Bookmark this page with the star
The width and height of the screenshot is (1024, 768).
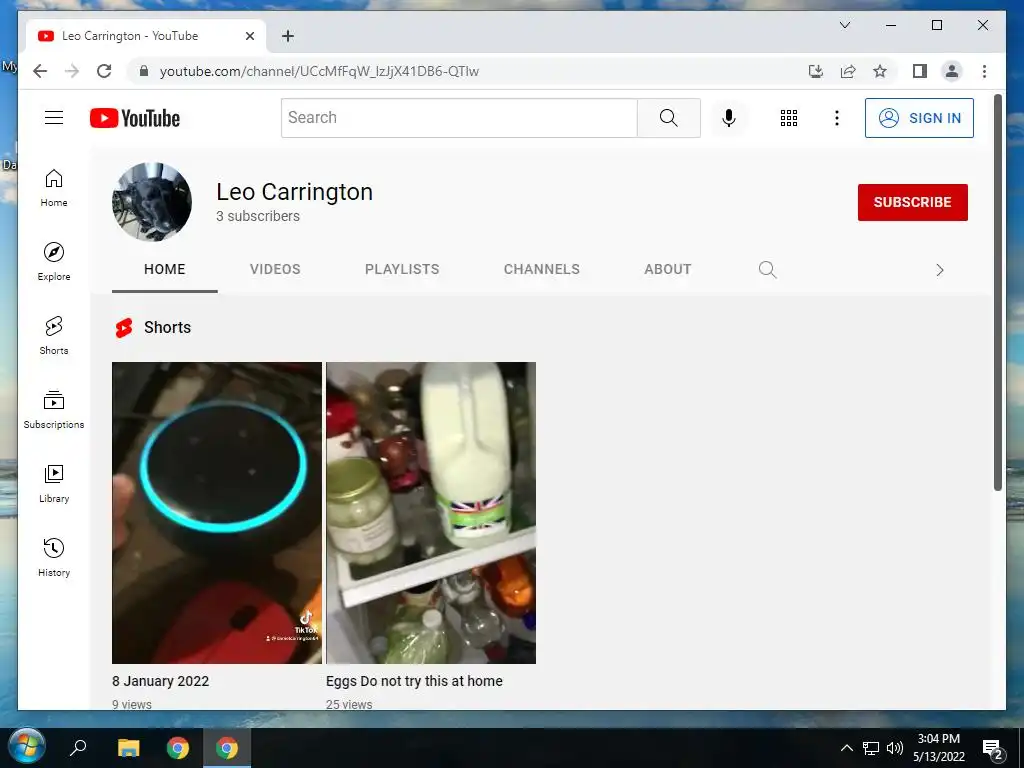880,71
